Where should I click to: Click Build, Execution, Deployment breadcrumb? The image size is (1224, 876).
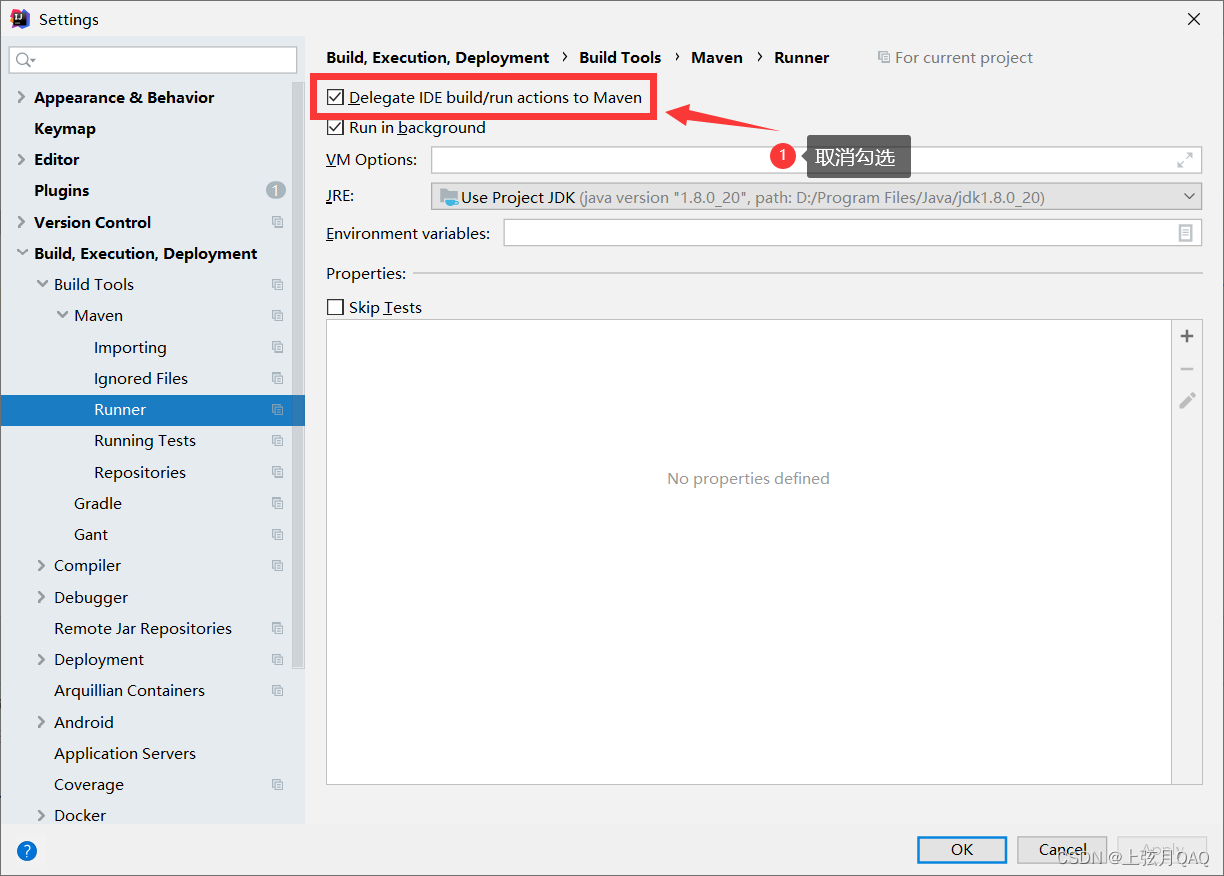(x=438, y=57)
